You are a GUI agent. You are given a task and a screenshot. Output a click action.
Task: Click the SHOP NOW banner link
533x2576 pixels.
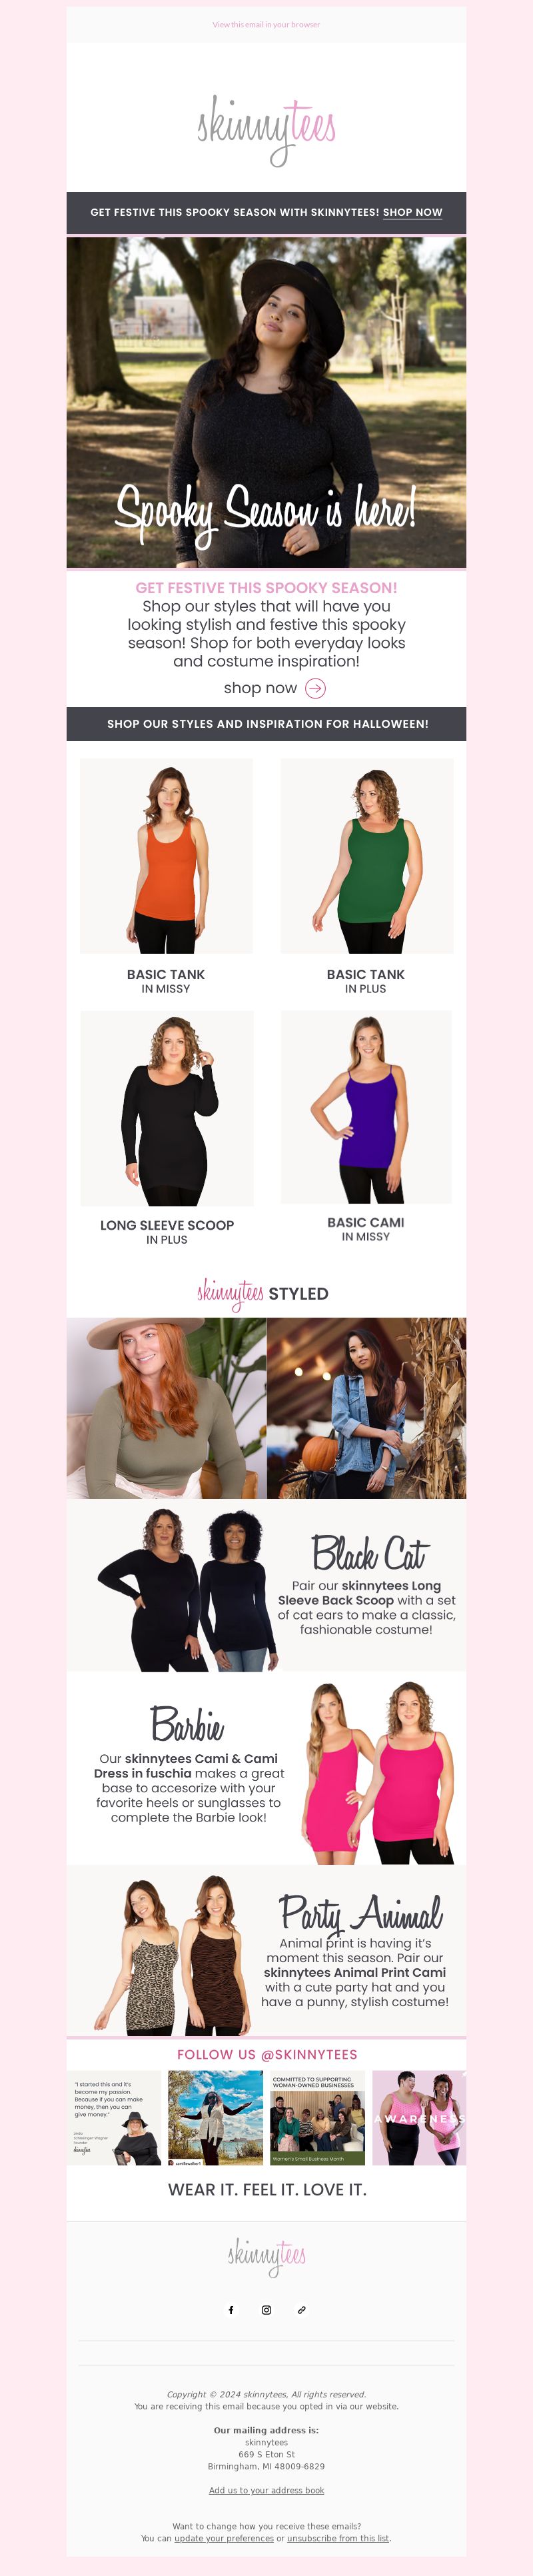[412, 212]
